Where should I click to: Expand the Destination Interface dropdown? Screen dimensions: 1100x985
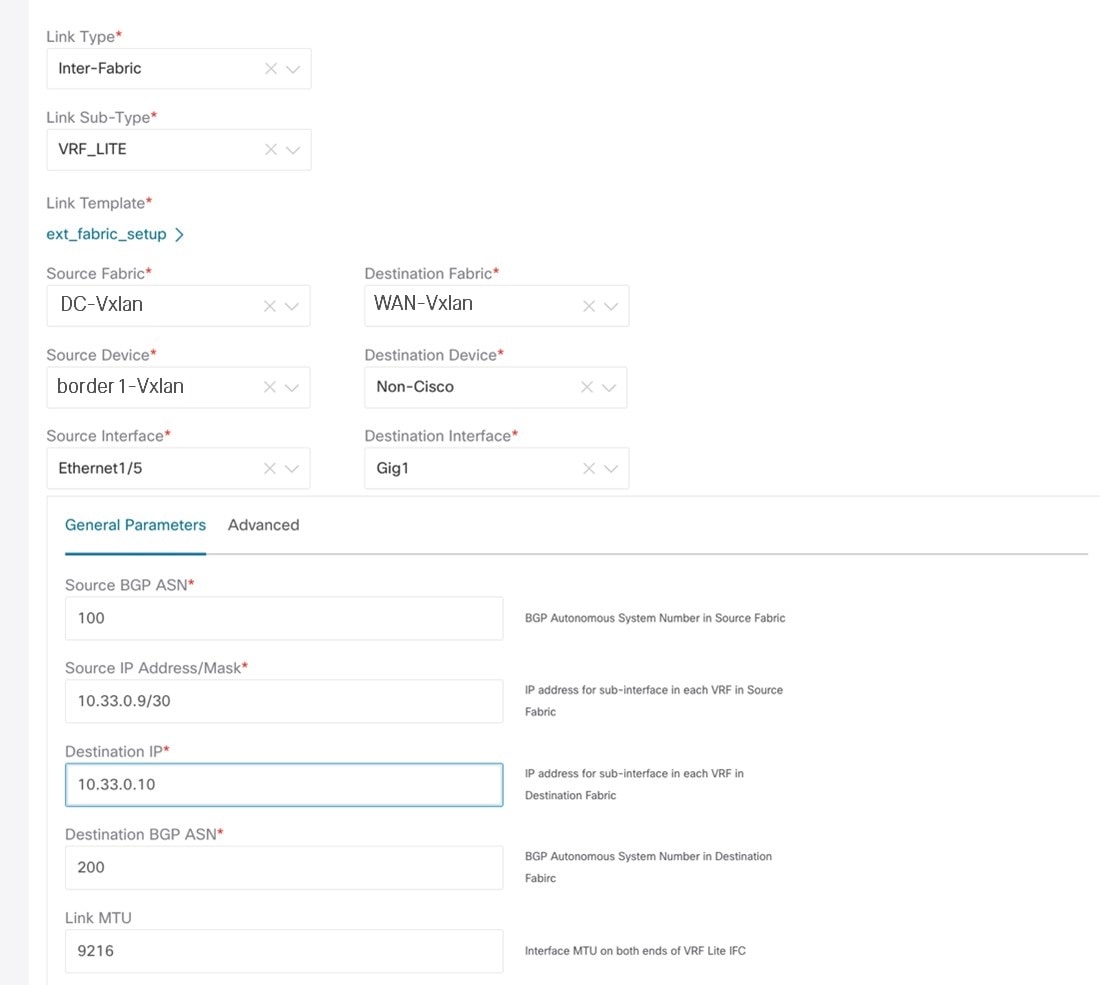611,468
